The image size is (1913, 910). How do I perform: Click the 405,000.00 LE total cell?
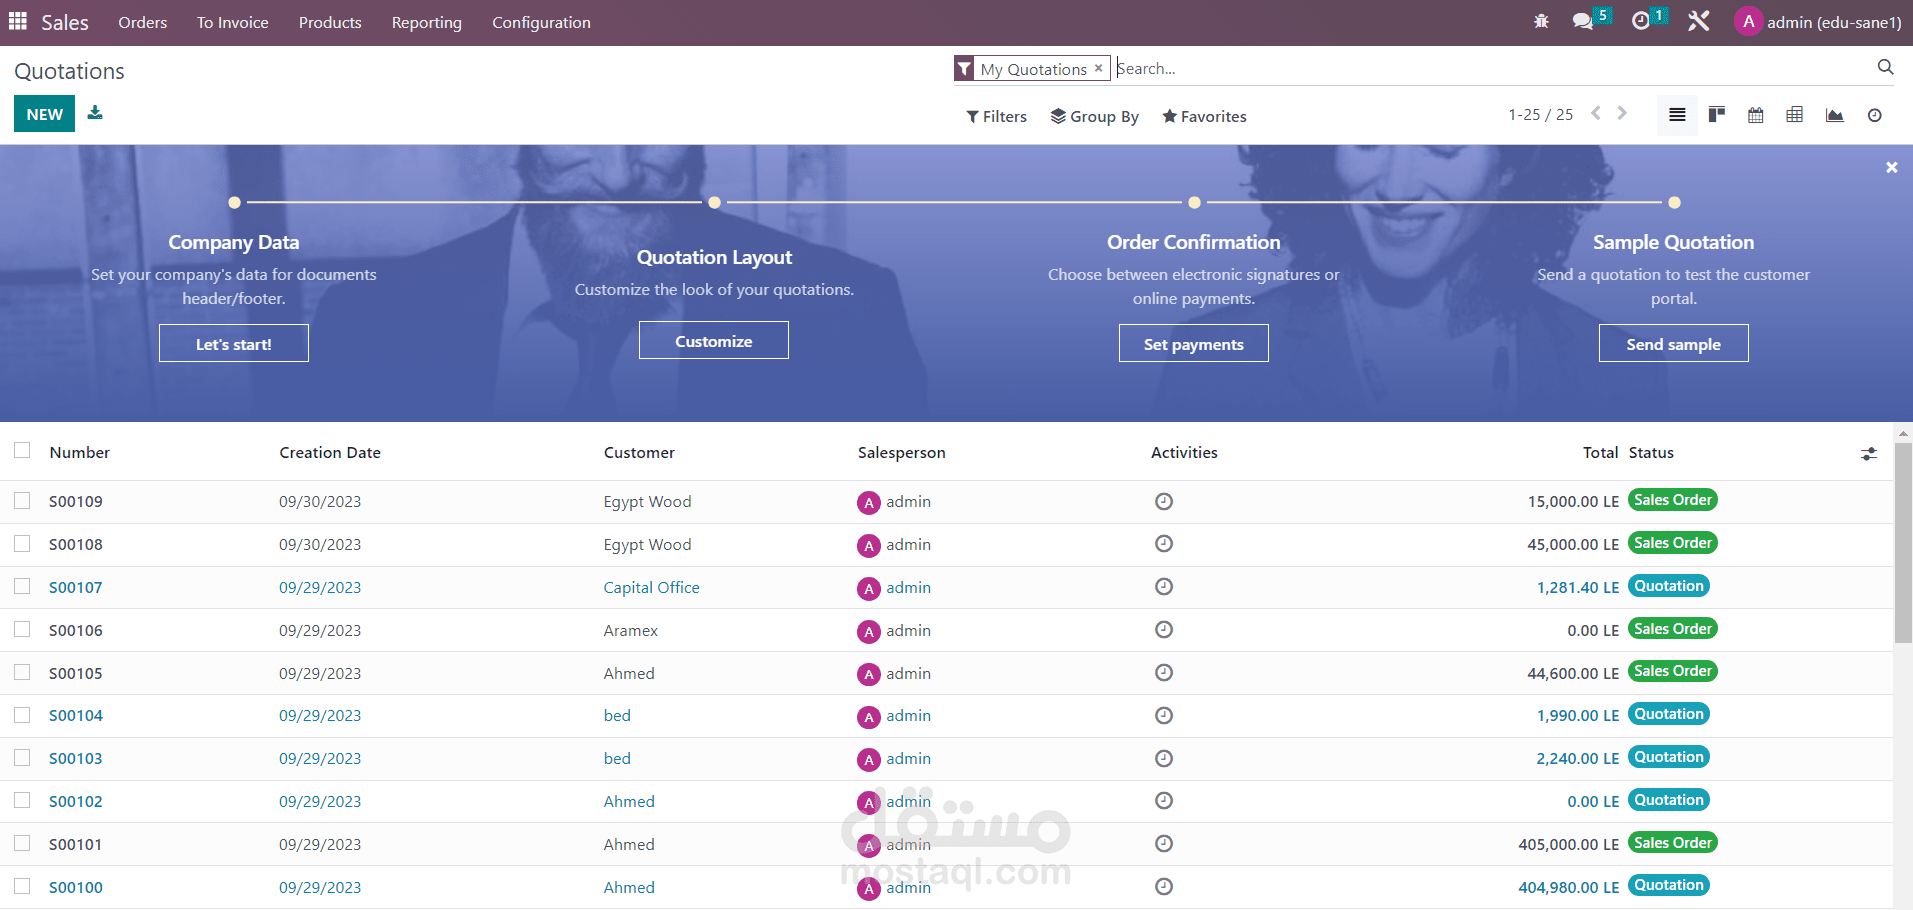[x=1568, y=844]
